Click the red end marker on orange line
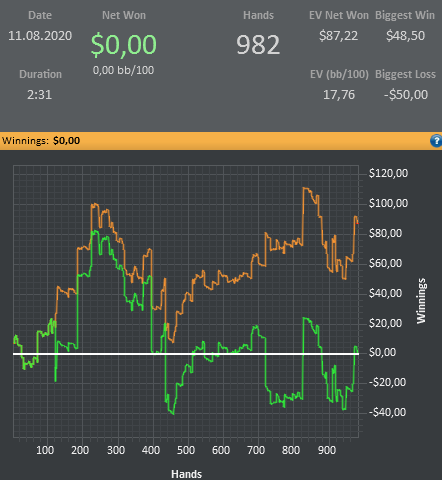This screenshot has height=480, width=442. (x=358, y=223)
